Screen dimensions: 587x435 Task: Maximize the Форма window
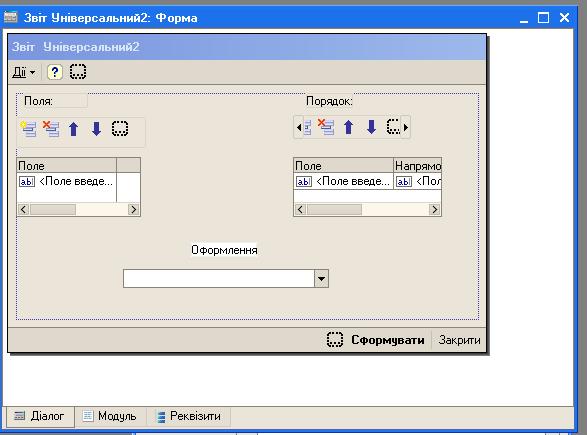pyautogui.click(x=543, y=18)
